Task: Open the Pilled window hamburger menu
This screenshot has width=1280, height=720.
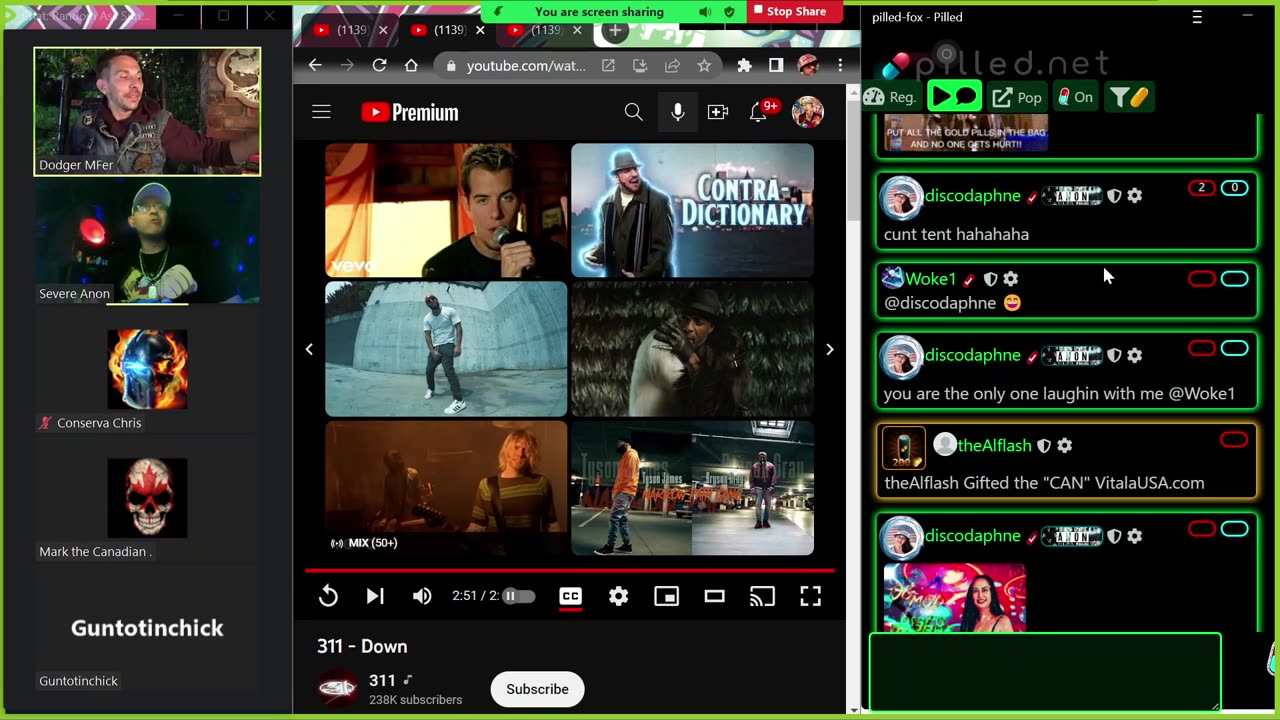Action: (1197, 17)
